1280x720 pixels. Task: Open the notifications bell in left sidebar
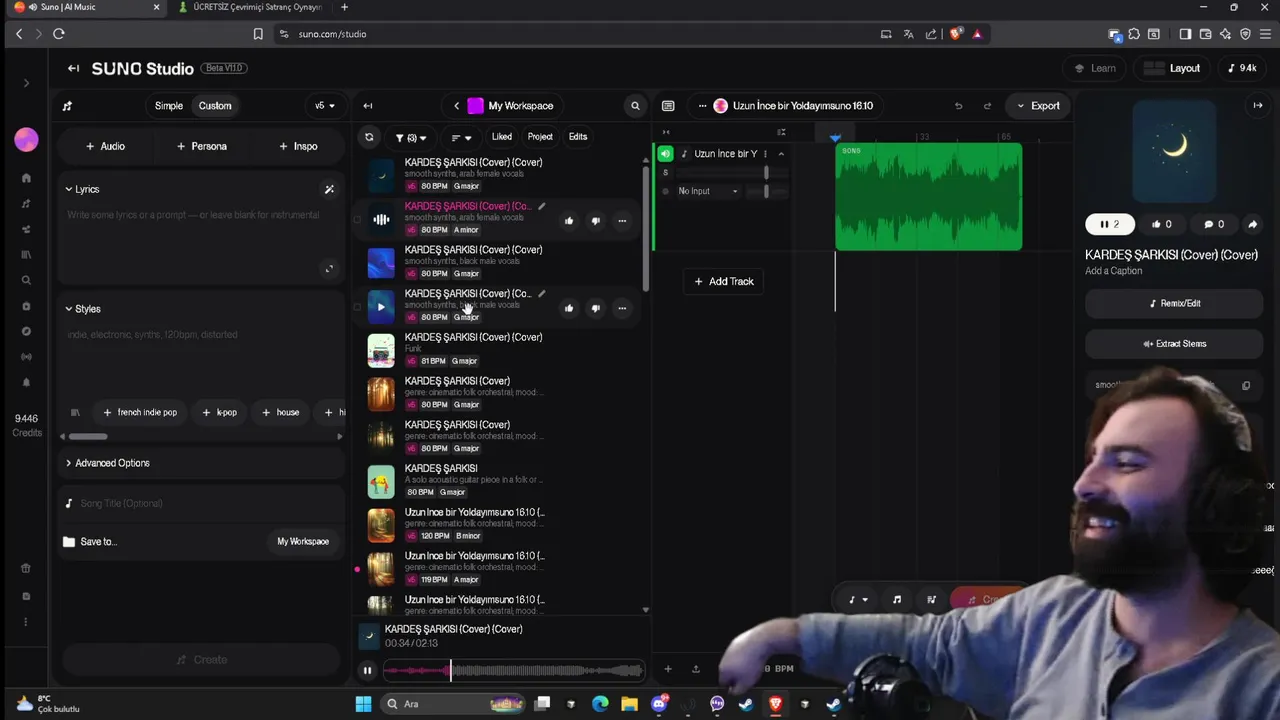click(x=26, y=382)
